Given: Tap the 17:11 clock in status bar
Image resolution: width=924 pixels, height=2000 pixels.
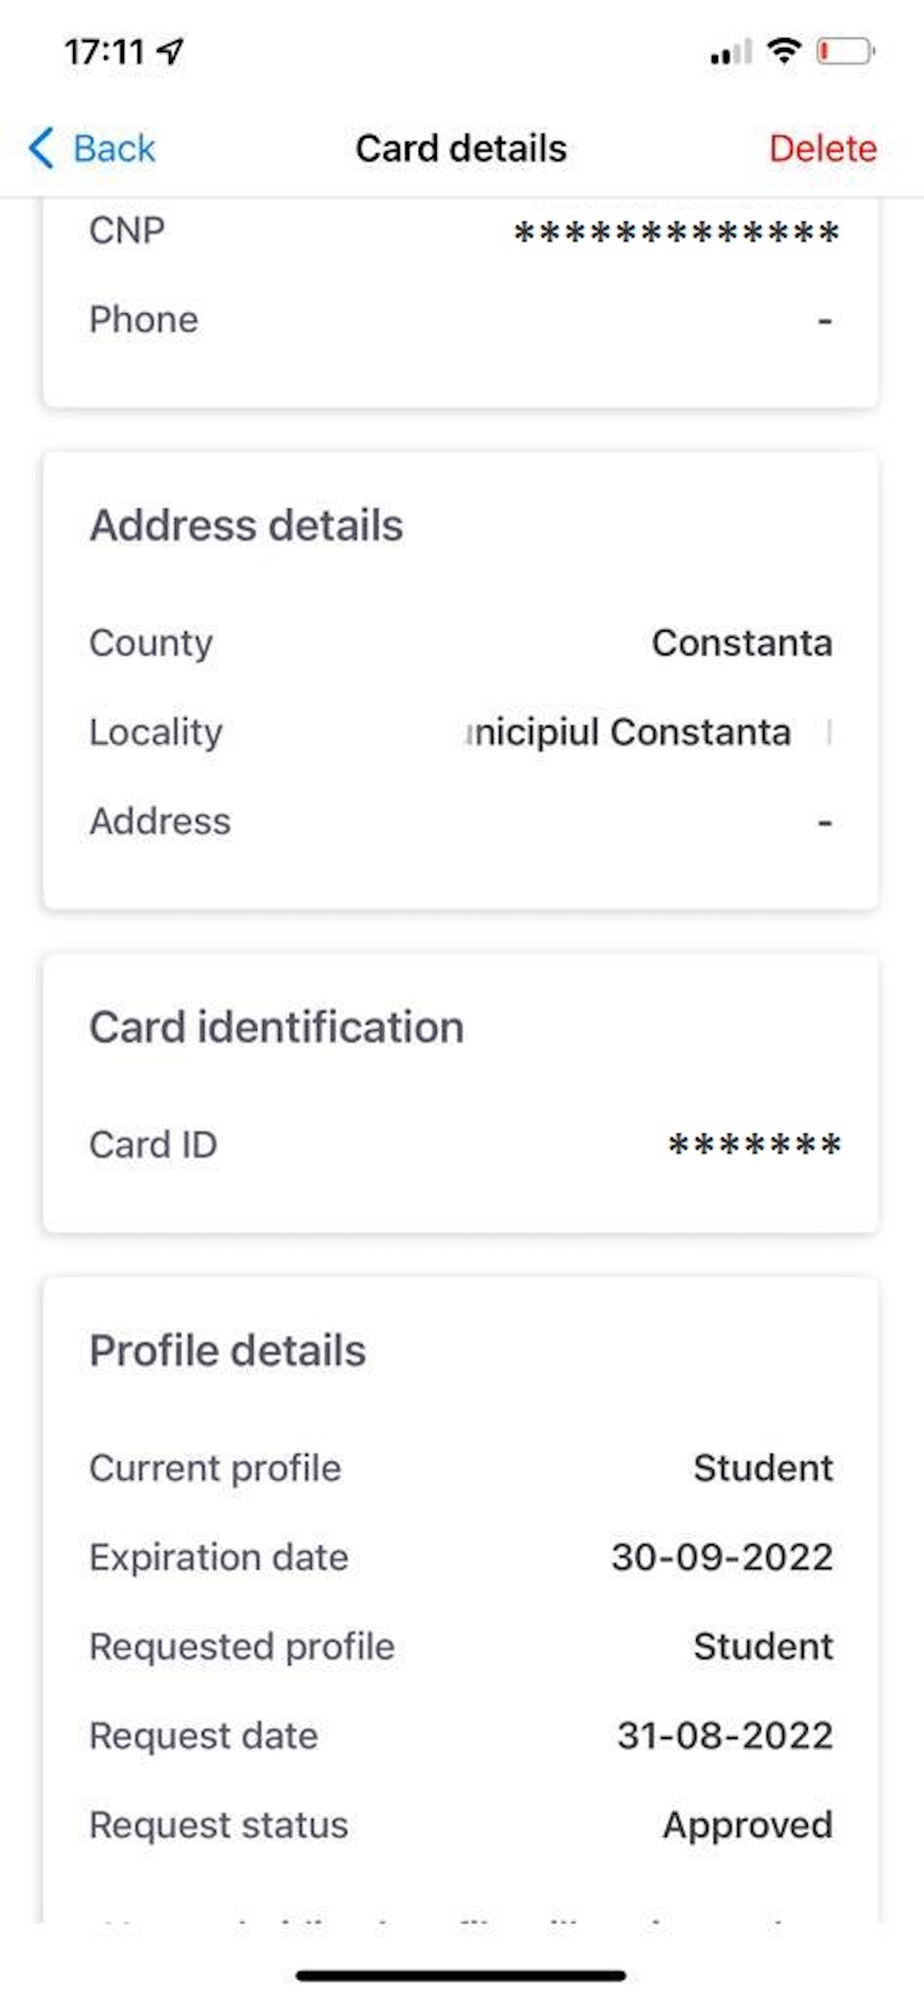Looking at the screenshot, I should click(x=105, y=51).
